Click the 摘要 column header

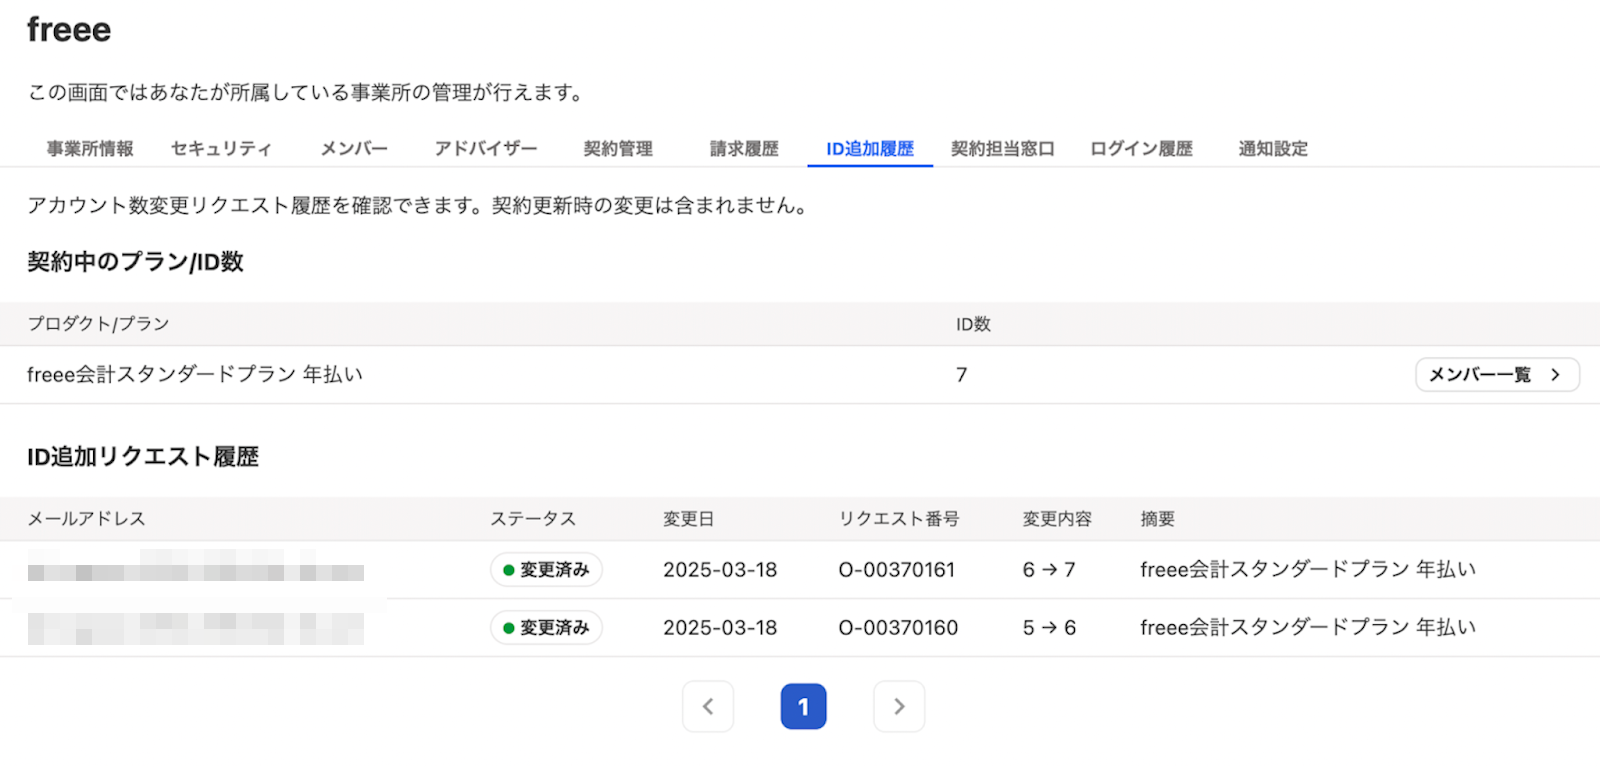1158,519
